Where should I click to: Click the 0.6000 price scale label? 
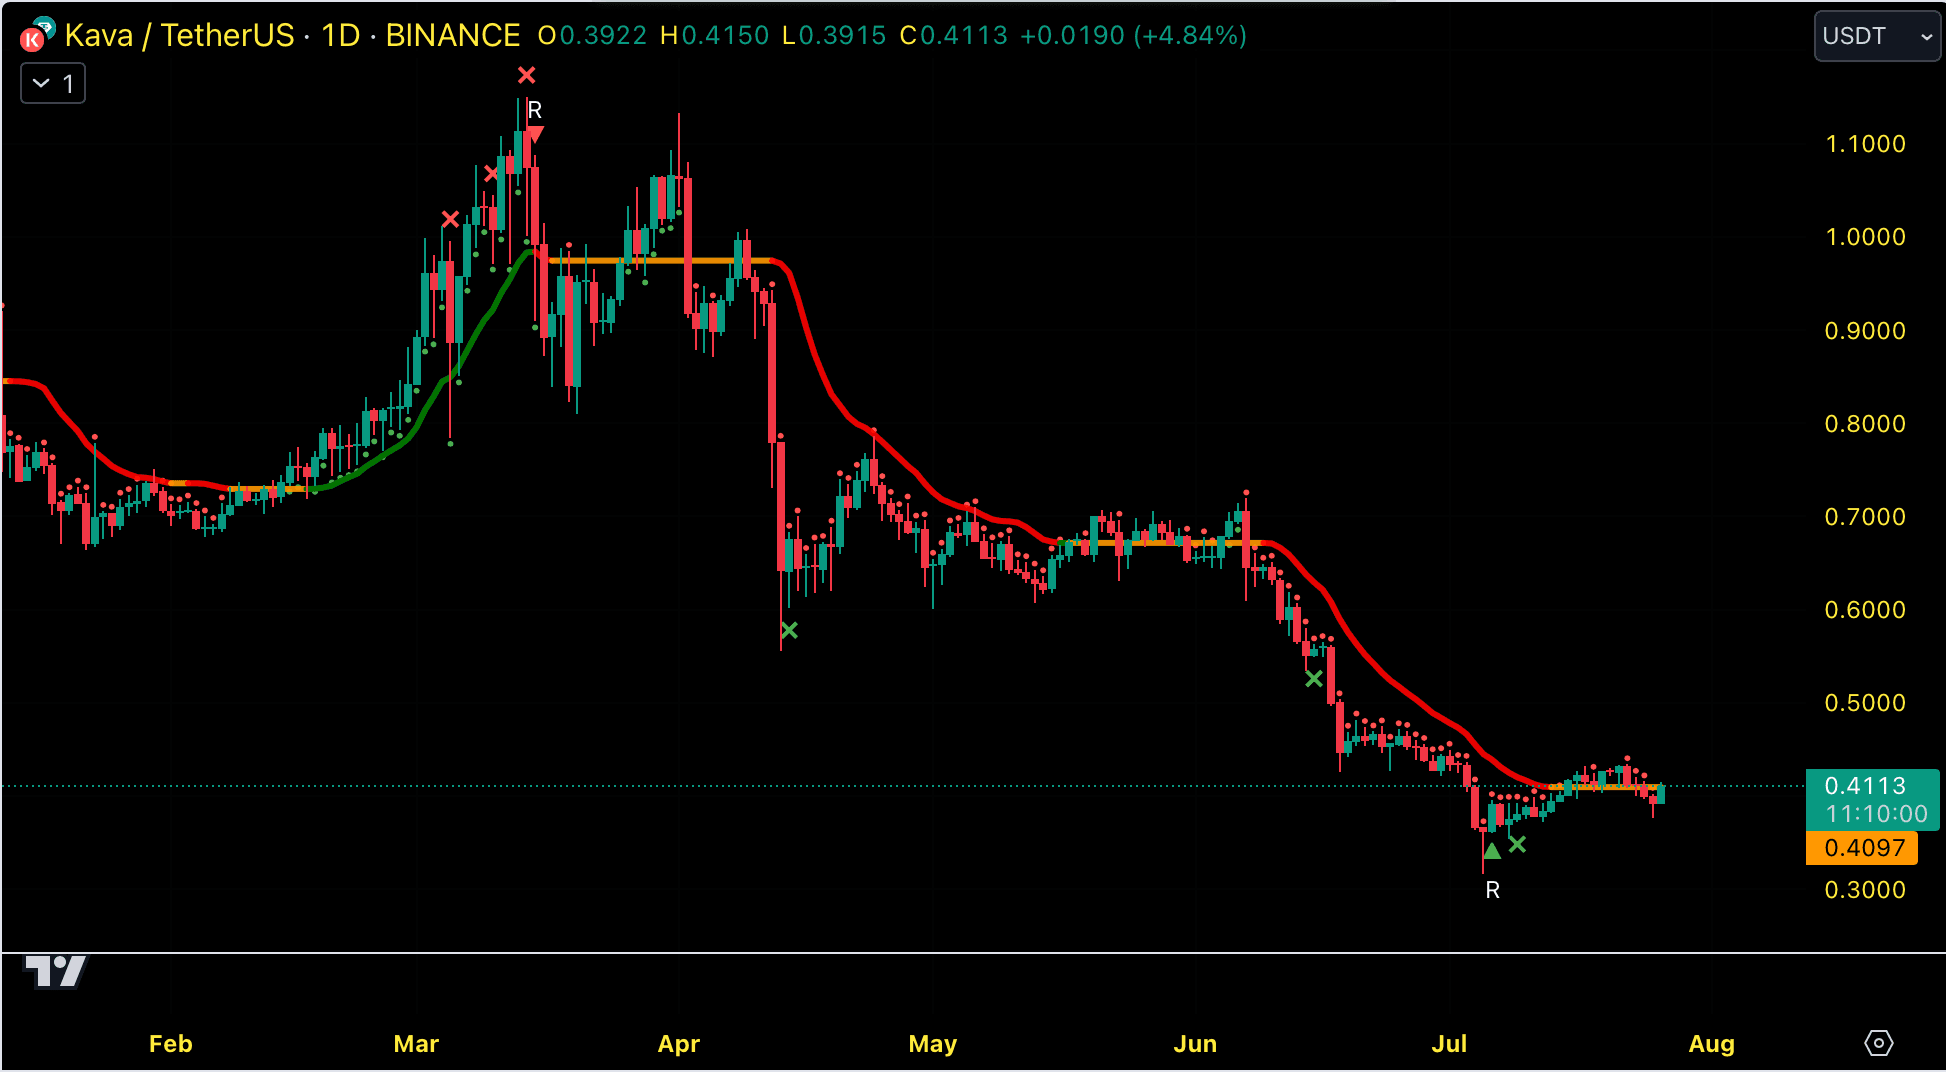click(1865, 610)
